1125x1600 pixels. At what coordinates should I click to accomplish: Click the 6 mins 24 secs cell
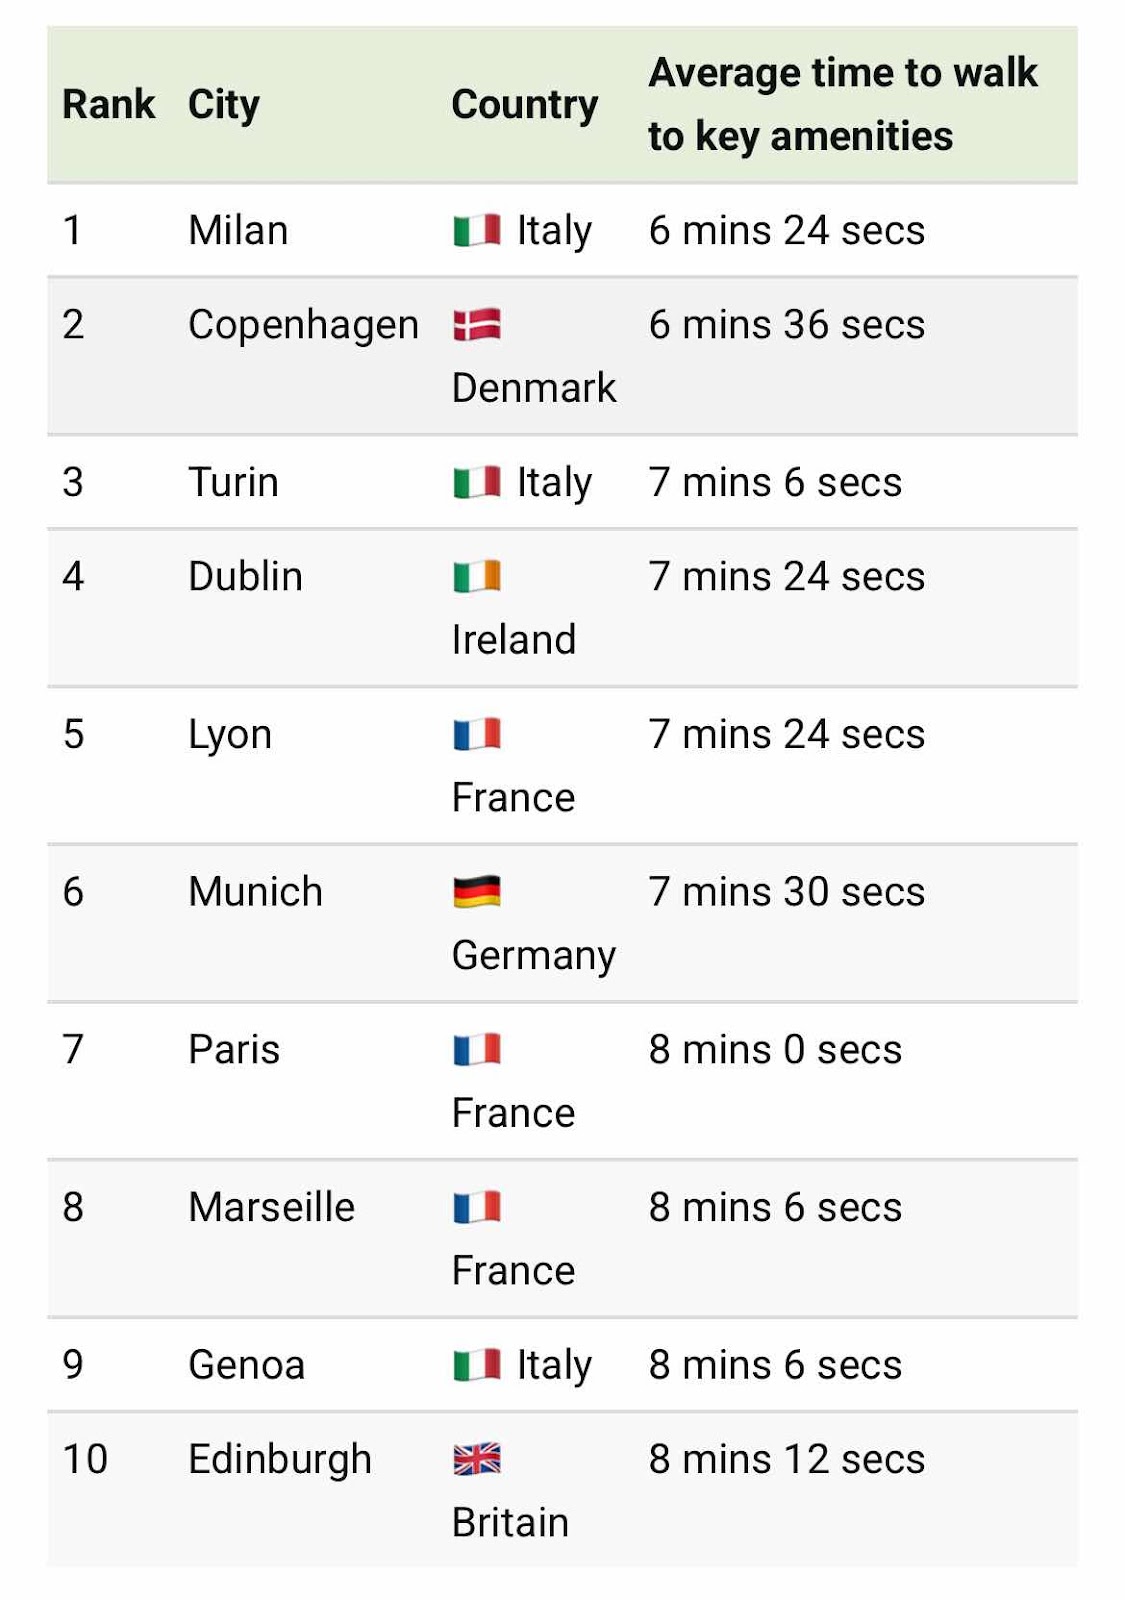click(786, 231)
